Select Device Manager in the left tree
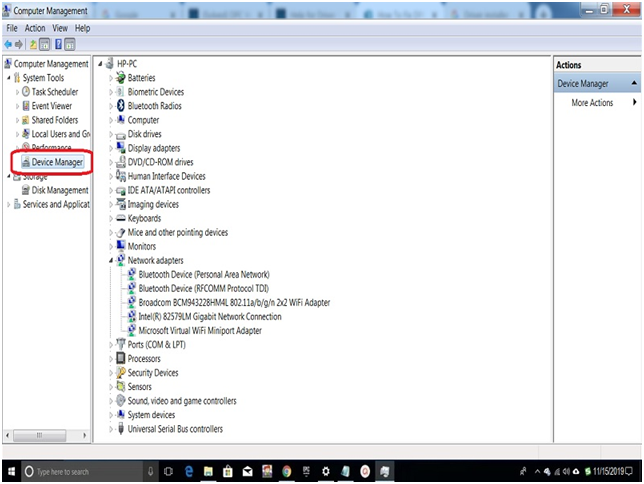 (x=57, y=162)
